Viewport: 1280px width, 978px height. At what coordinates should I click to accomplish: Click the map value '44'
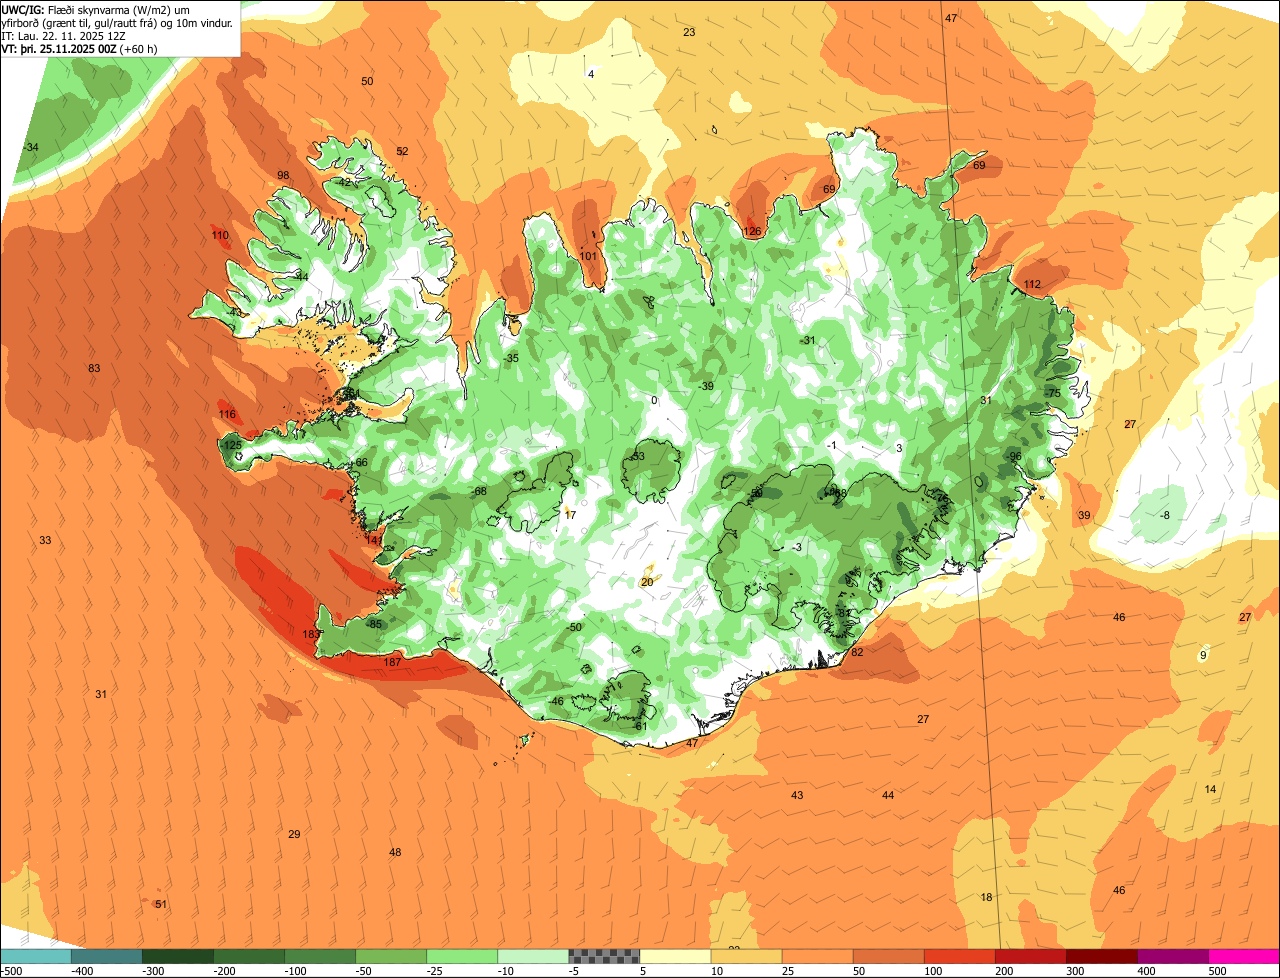pos(888,796)
